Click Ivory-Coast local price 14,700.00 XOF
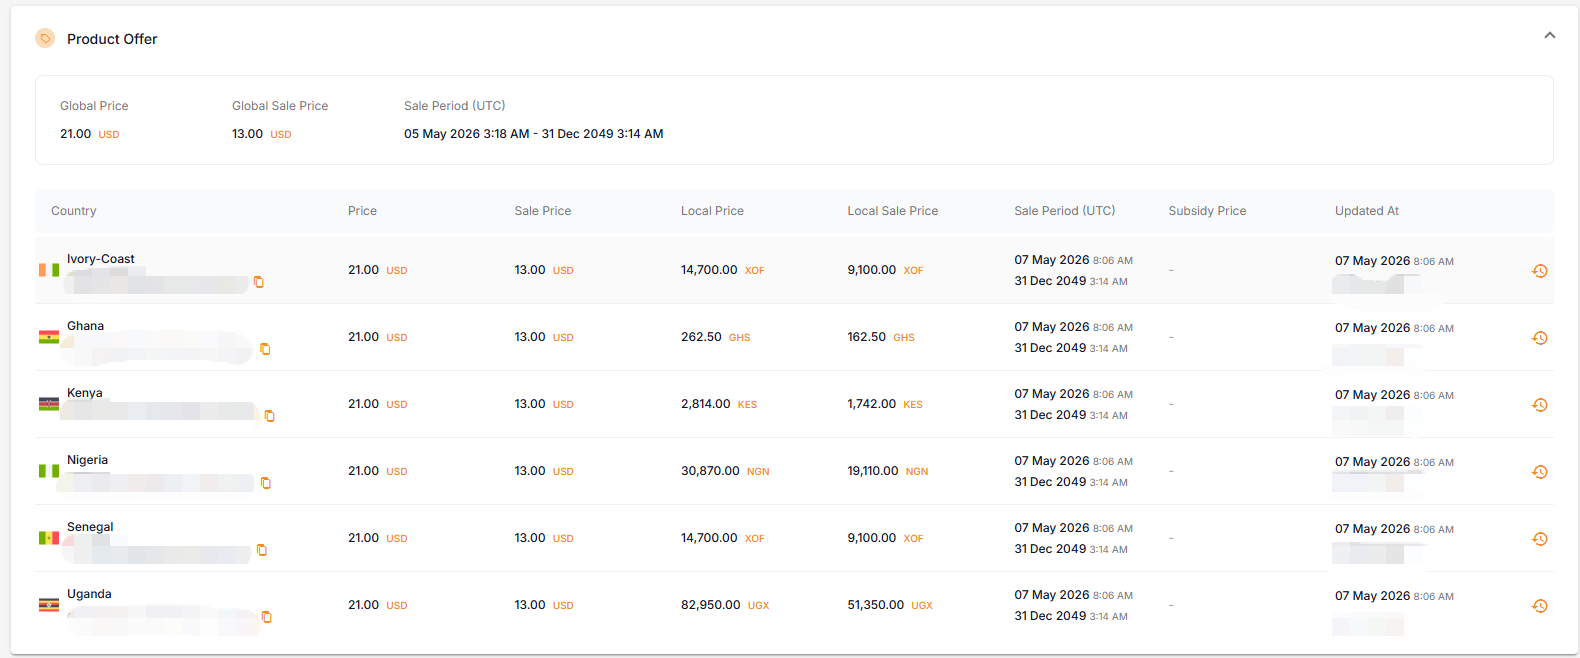Screen dimensions: 1580x658 723,270
